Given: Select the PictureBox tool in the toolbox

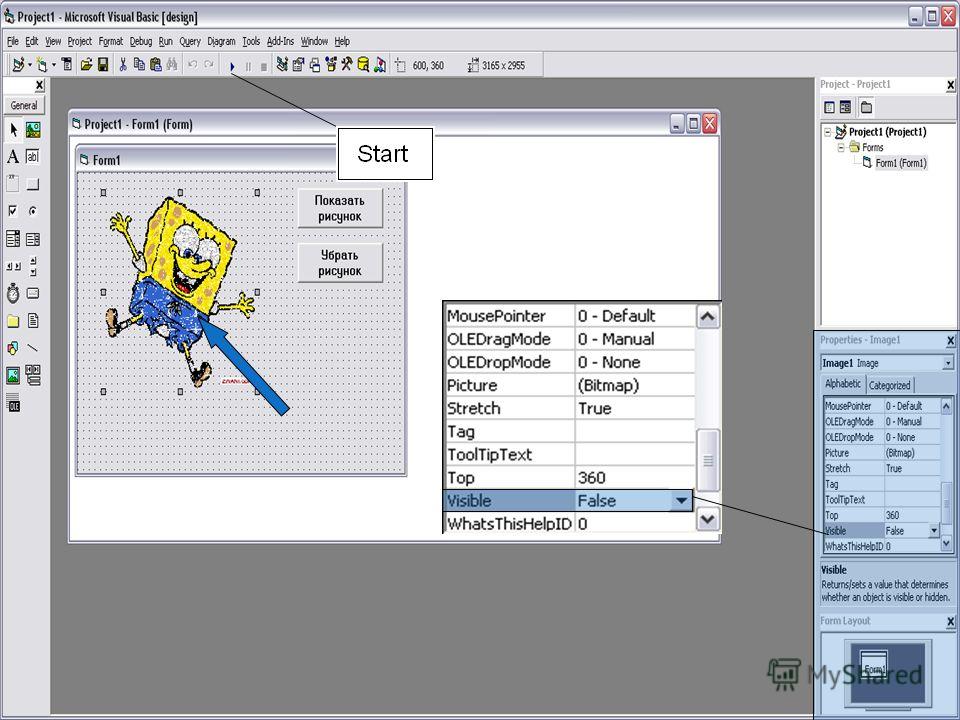Looking at the screenshot, I should coord(33,129).
